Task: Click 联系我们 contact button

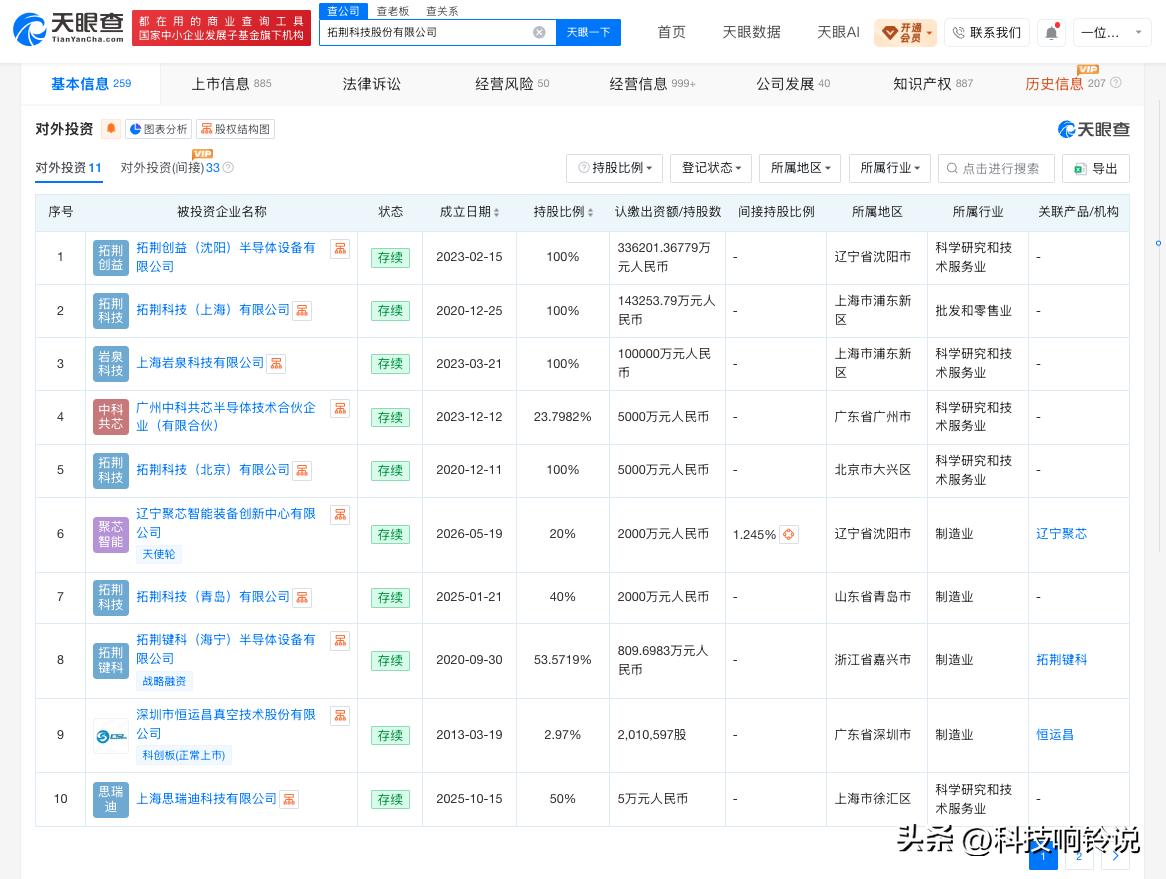Action: 987,33
